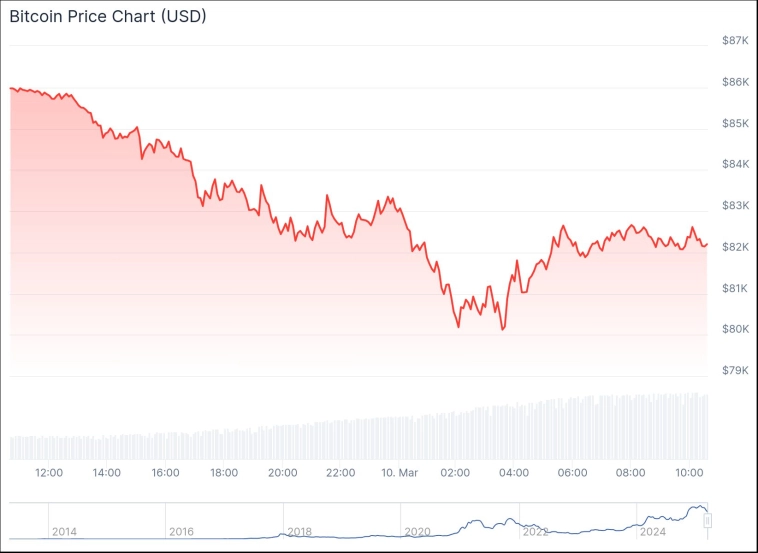Viewport: 758px width, 553px height.
Task: Click the $83K price axis label
Action: 735,205
